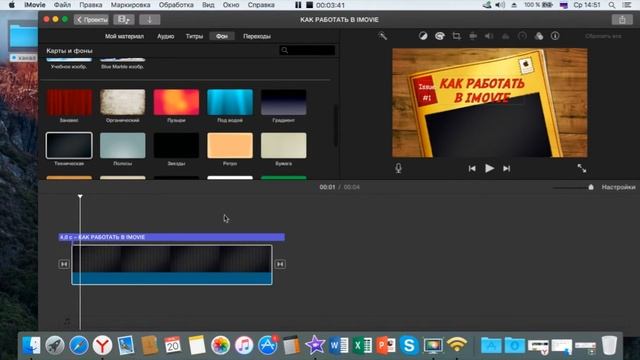Select the beige paper background thumbnail
The image size is (640, 360).
(283, 145)
